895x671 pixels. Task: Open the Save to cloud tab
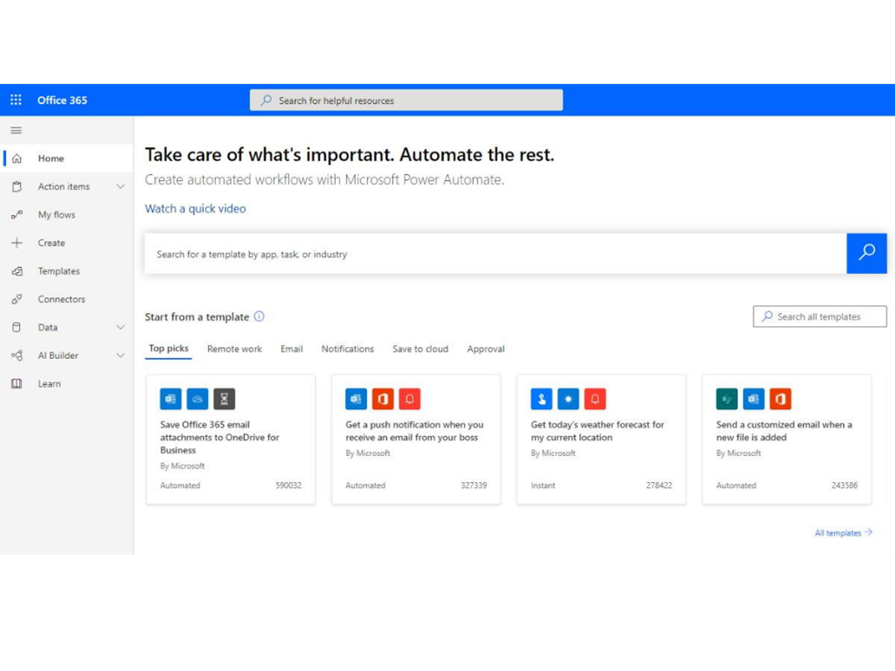pos(420,349)
